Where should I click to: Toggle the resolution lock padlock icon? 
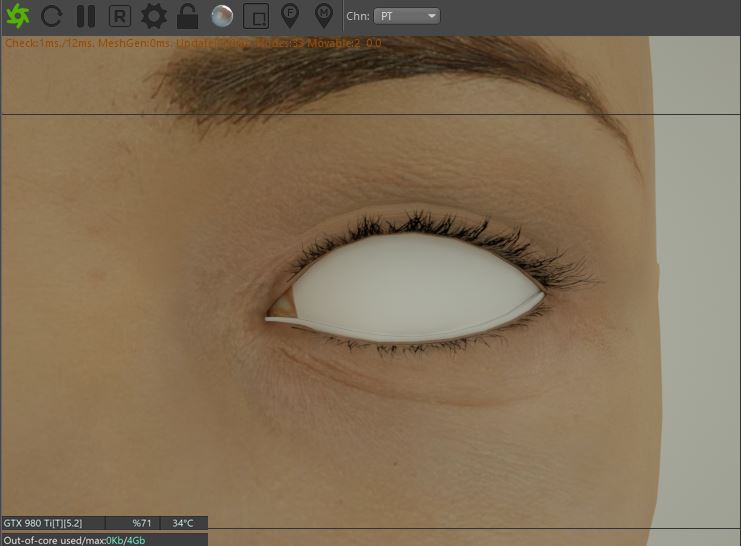pos(188,16)
